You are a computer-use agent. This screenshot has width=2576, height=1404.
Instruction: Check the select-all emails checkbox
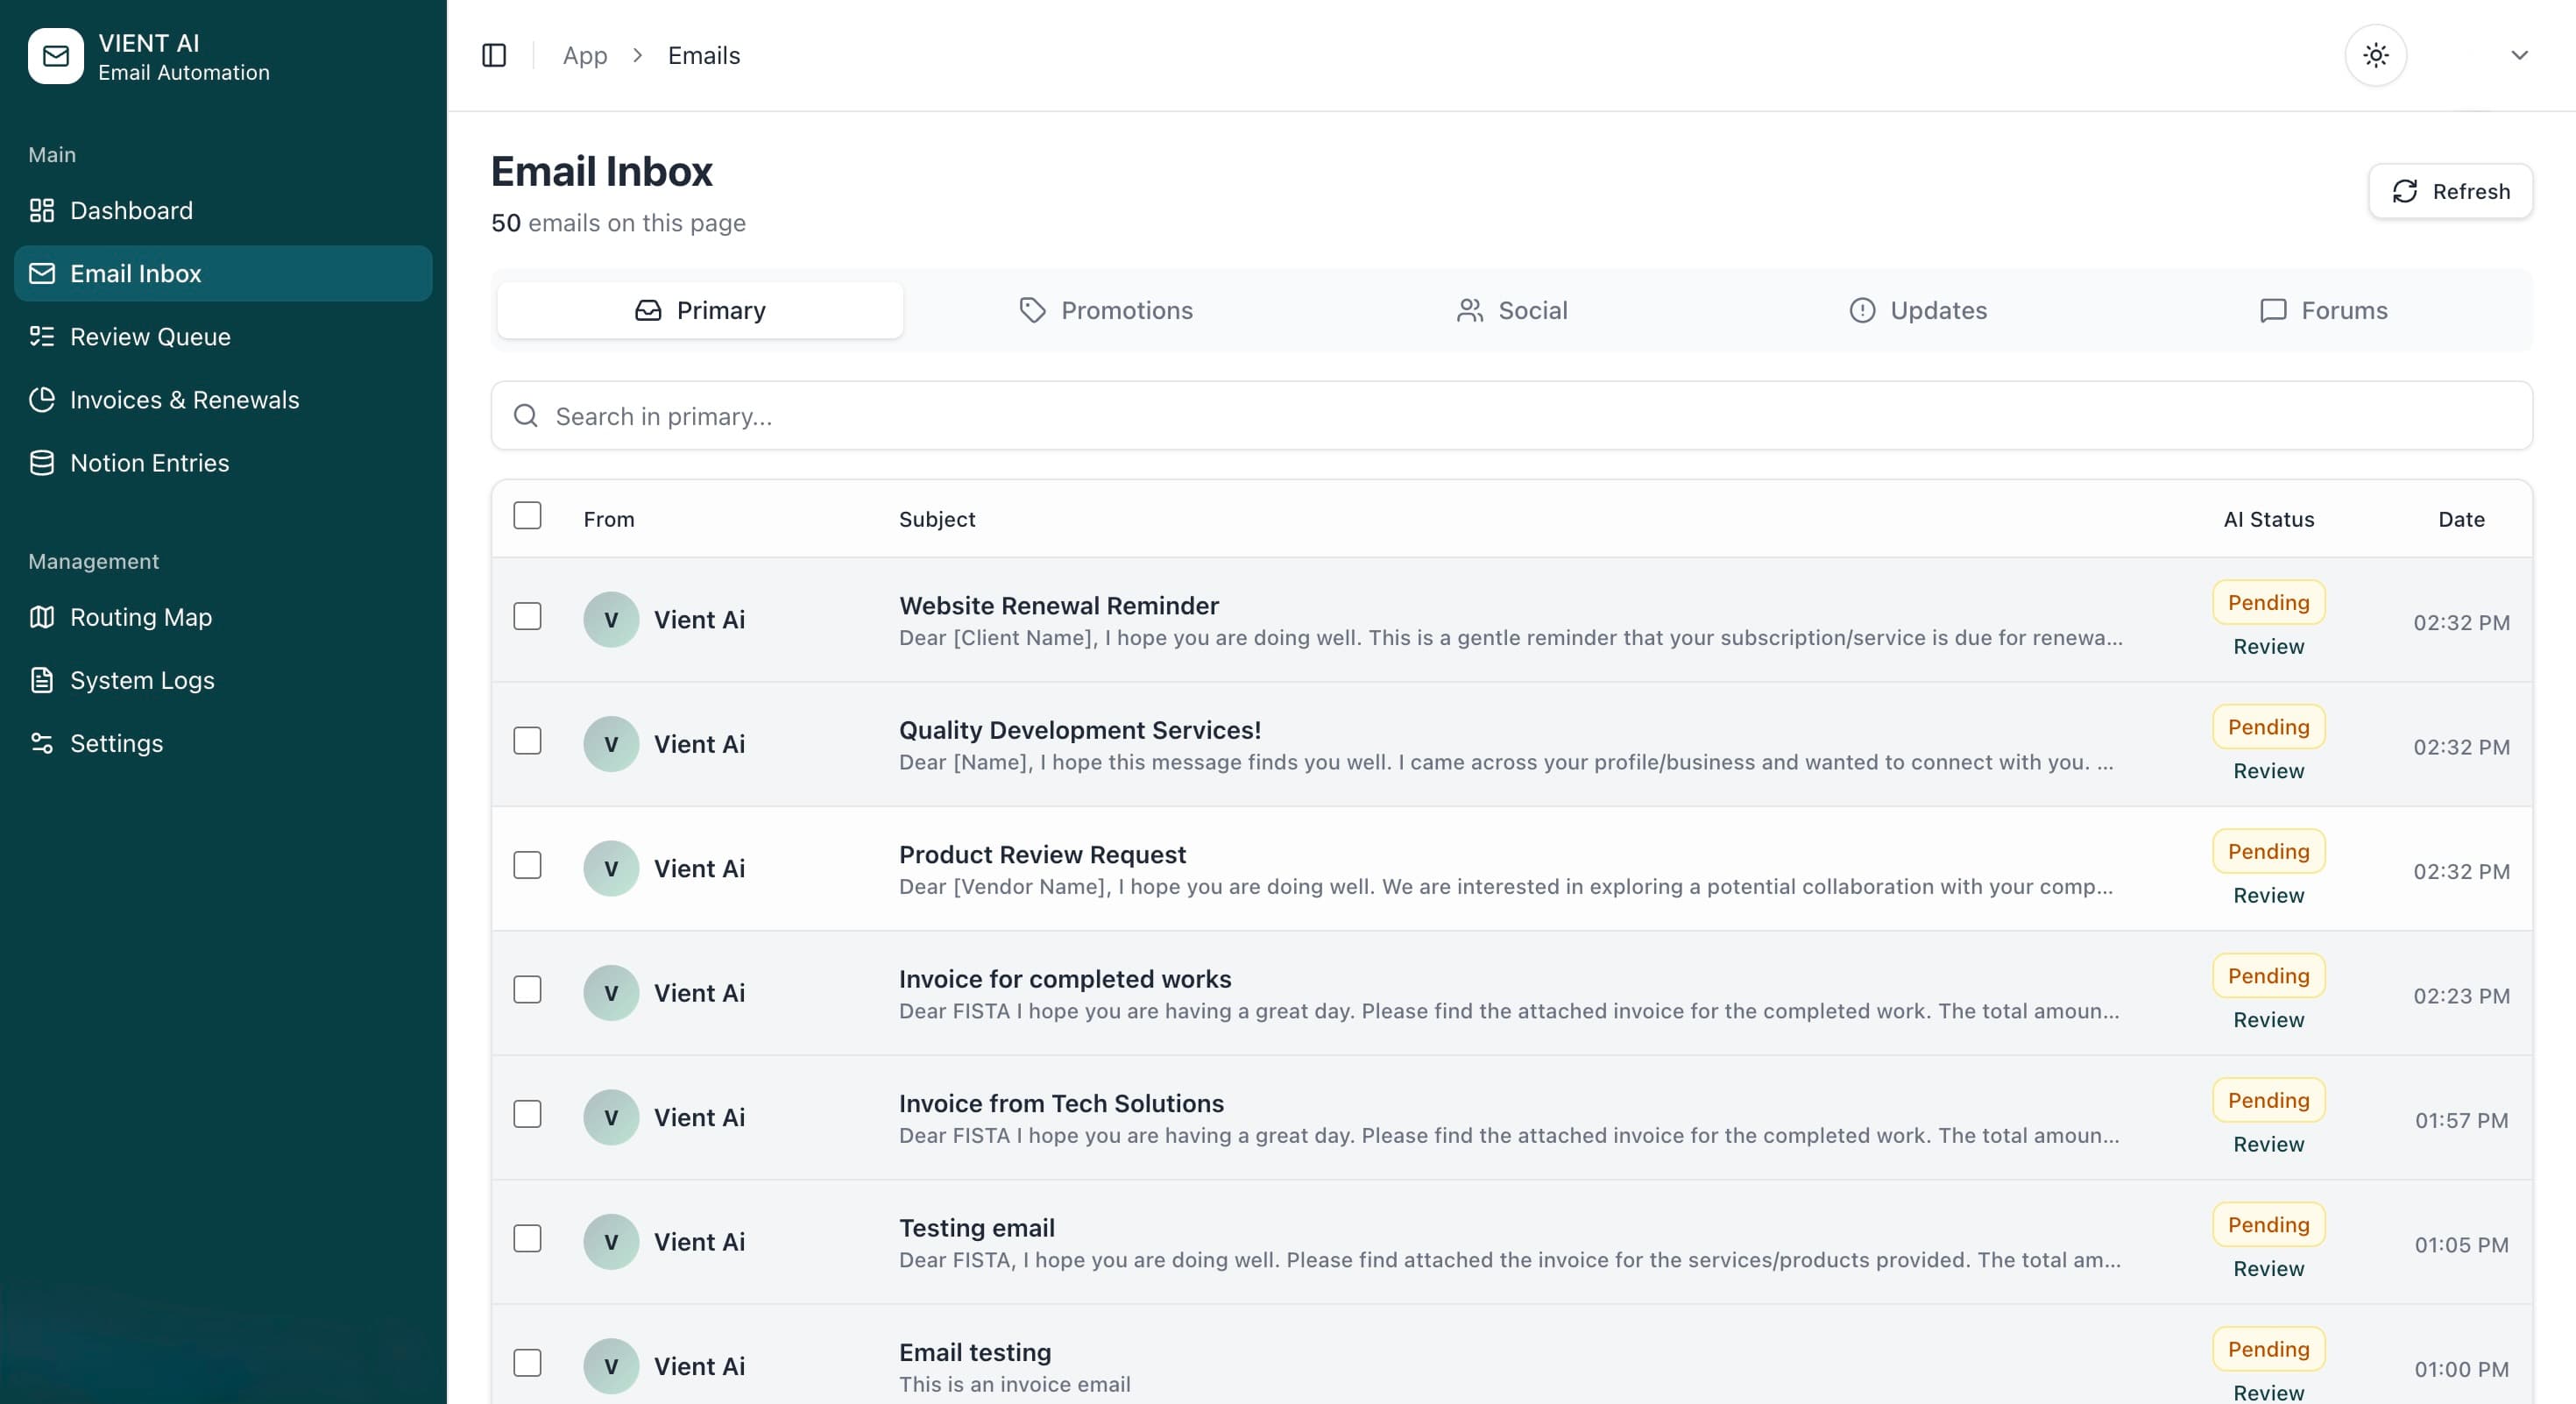[528, 516]
